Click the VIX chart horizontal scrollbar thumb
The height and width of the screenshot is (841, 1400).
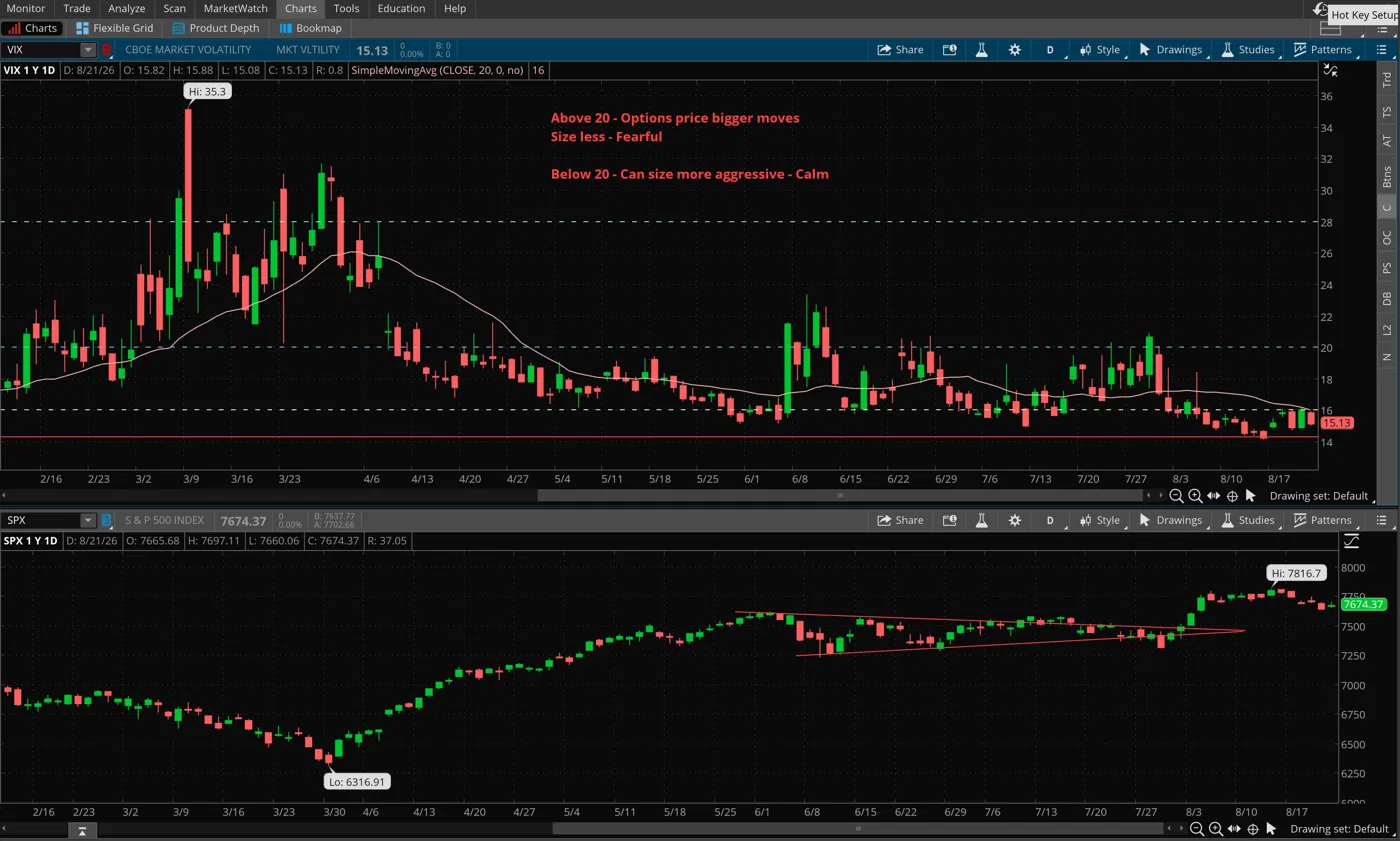[x=842, y=495]
